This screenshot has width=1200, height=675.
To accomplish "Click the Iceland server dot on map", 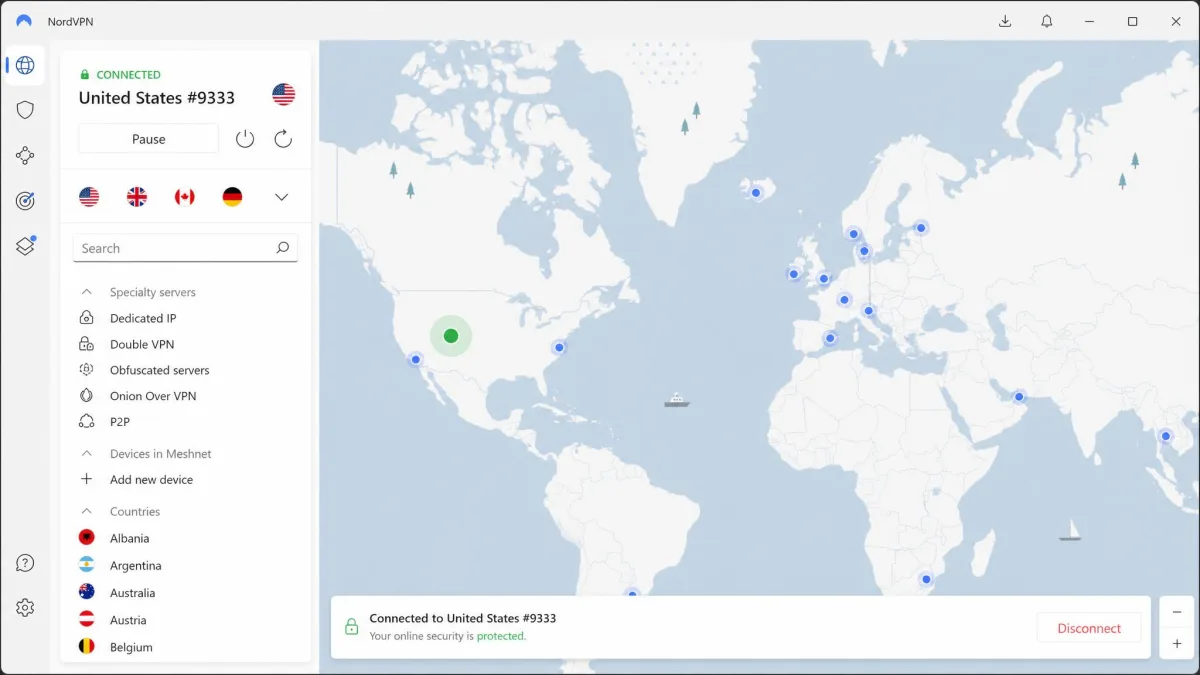I will click(x=756, y=193).
